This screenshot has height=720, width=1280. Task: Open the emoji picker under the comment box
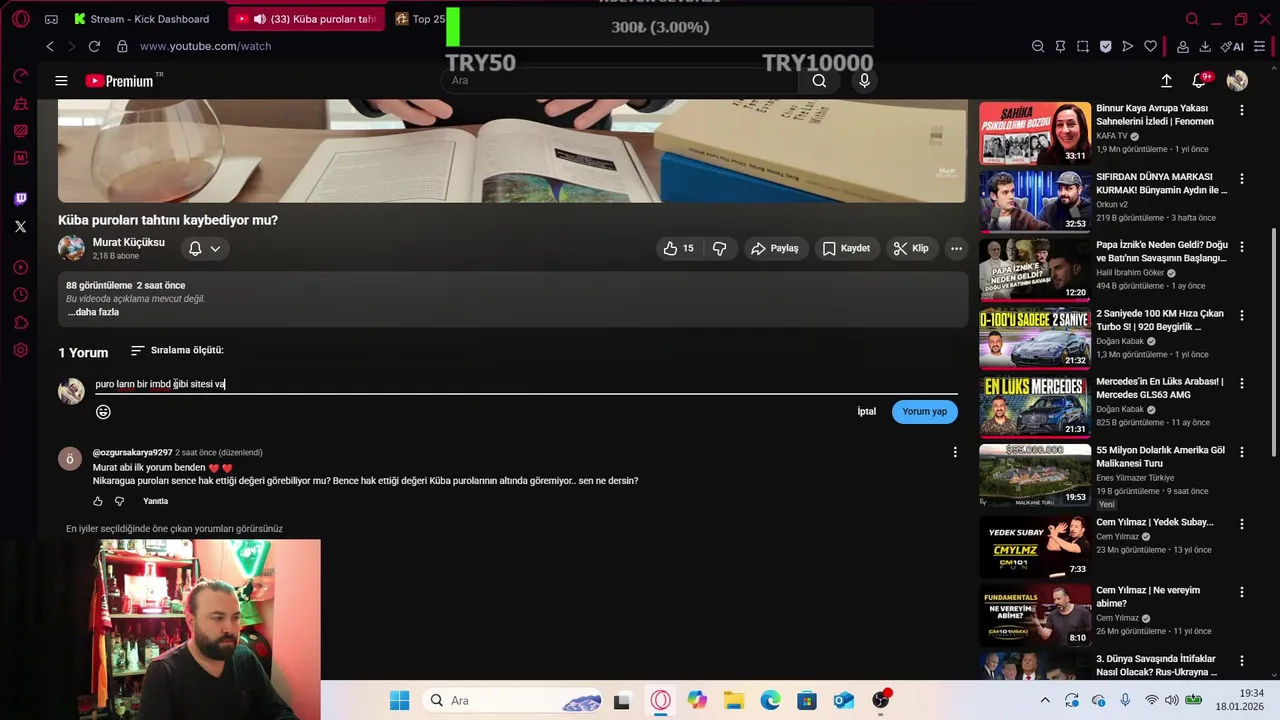pos(103,412)
